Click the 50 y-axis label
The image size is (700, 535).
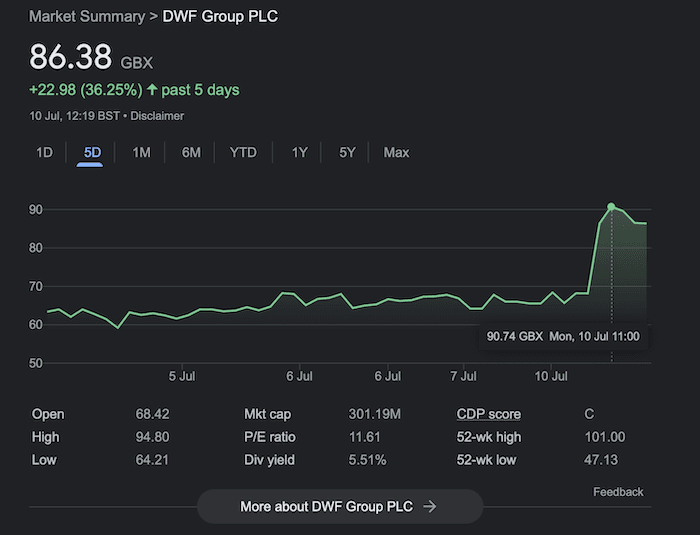click(36, 363)
